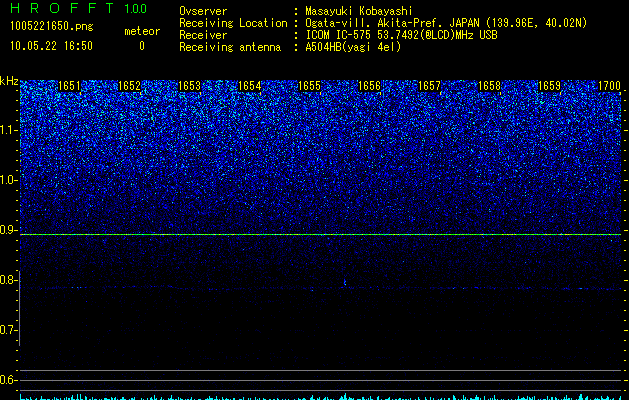Click the 1656 time marker
Screen dimensions: 629x400
click(369, 86)
